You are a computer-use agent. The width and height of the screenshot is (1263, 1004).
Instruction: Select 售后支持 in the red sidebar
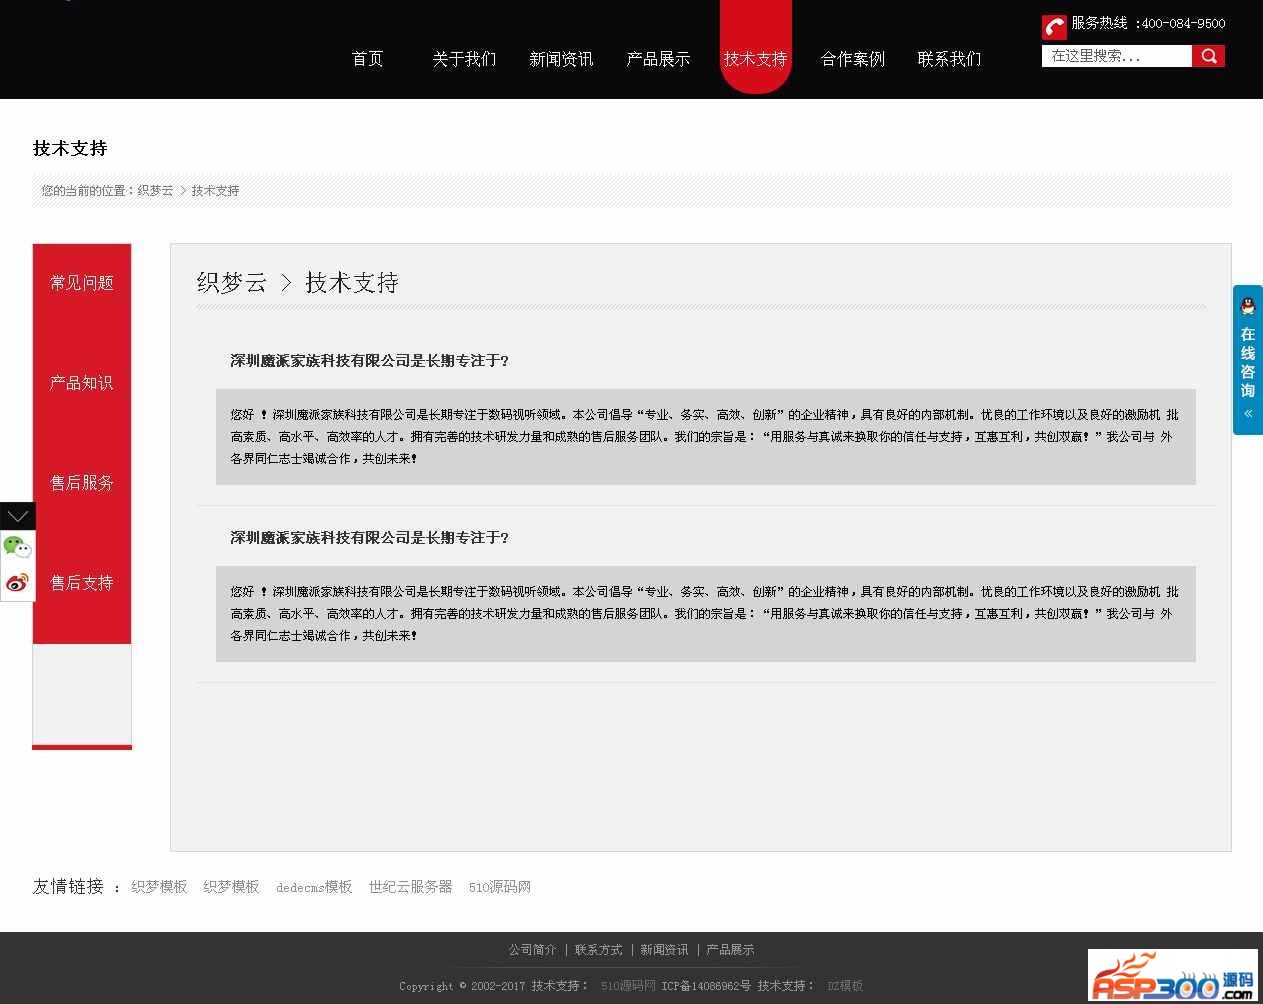pos(82,583)
